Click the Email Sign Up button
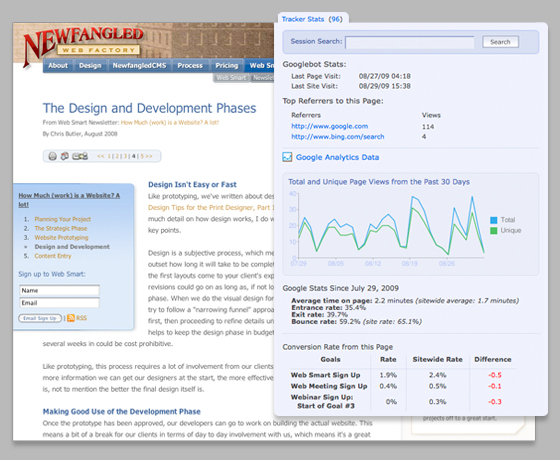This screenshot has width=560, height=460. [40, 318]
